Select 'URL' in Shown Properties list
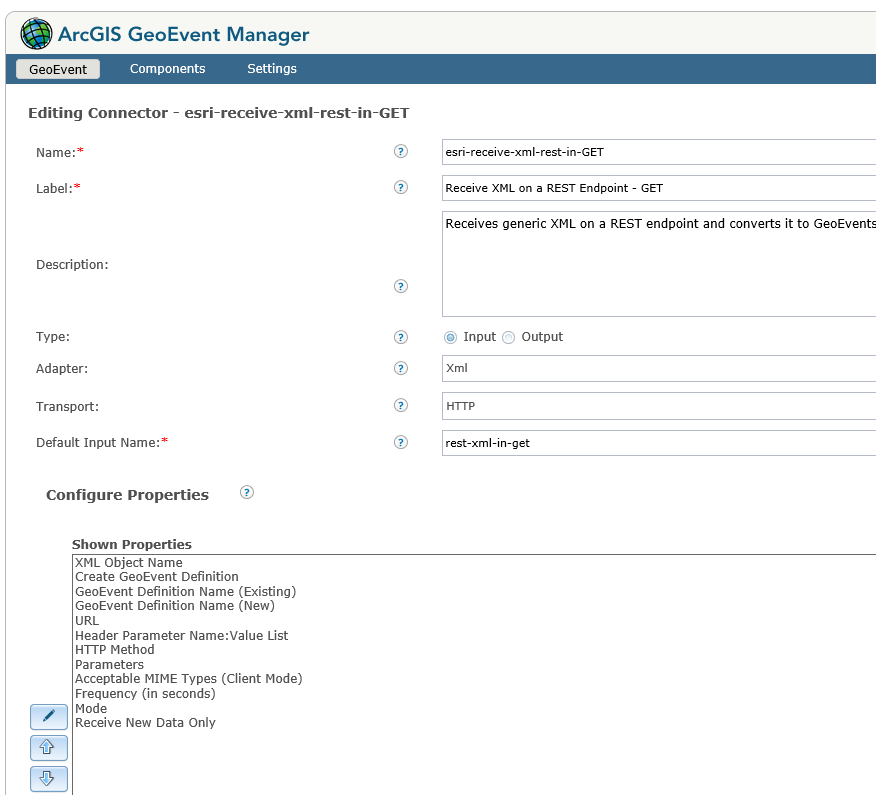 (87, 621)
